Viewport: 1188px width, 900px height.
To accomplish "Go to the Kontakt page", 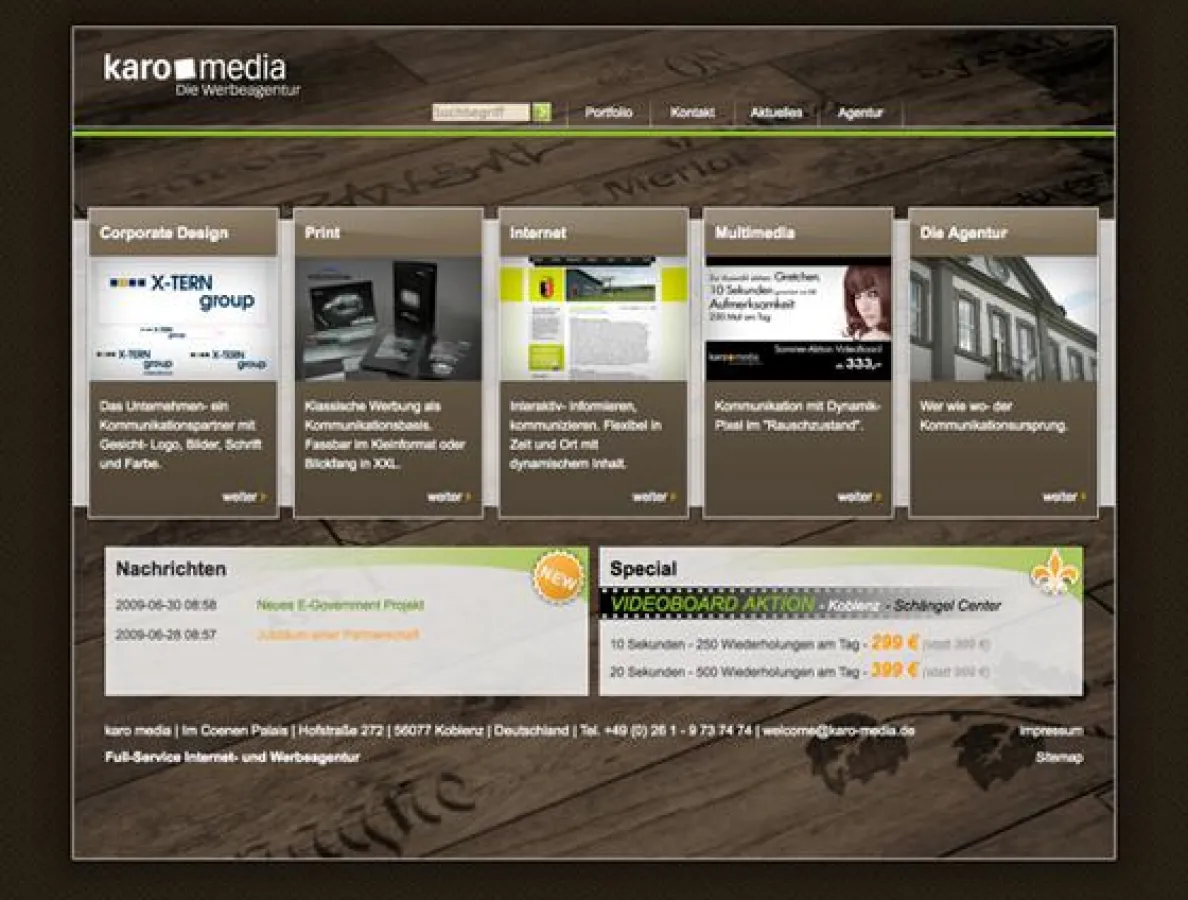I will pyautogui.click(x=692, y=113).
